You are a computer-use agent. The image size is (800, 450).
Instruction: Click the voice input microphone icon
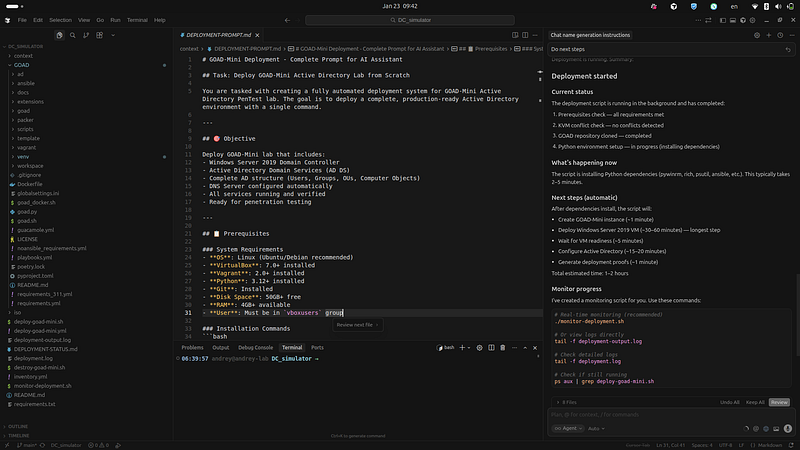(x=788, y=429)
